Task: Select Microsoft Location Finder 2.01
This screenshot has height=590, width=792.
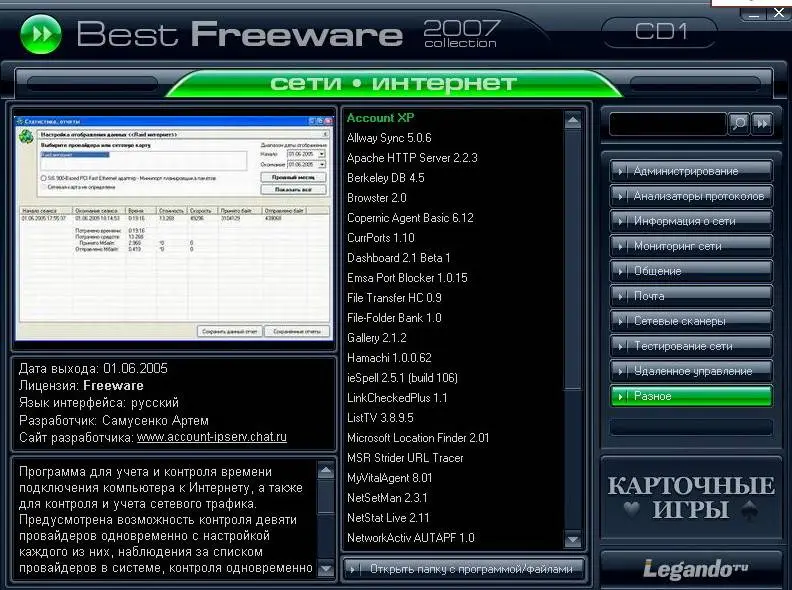Action: [418, 437]
